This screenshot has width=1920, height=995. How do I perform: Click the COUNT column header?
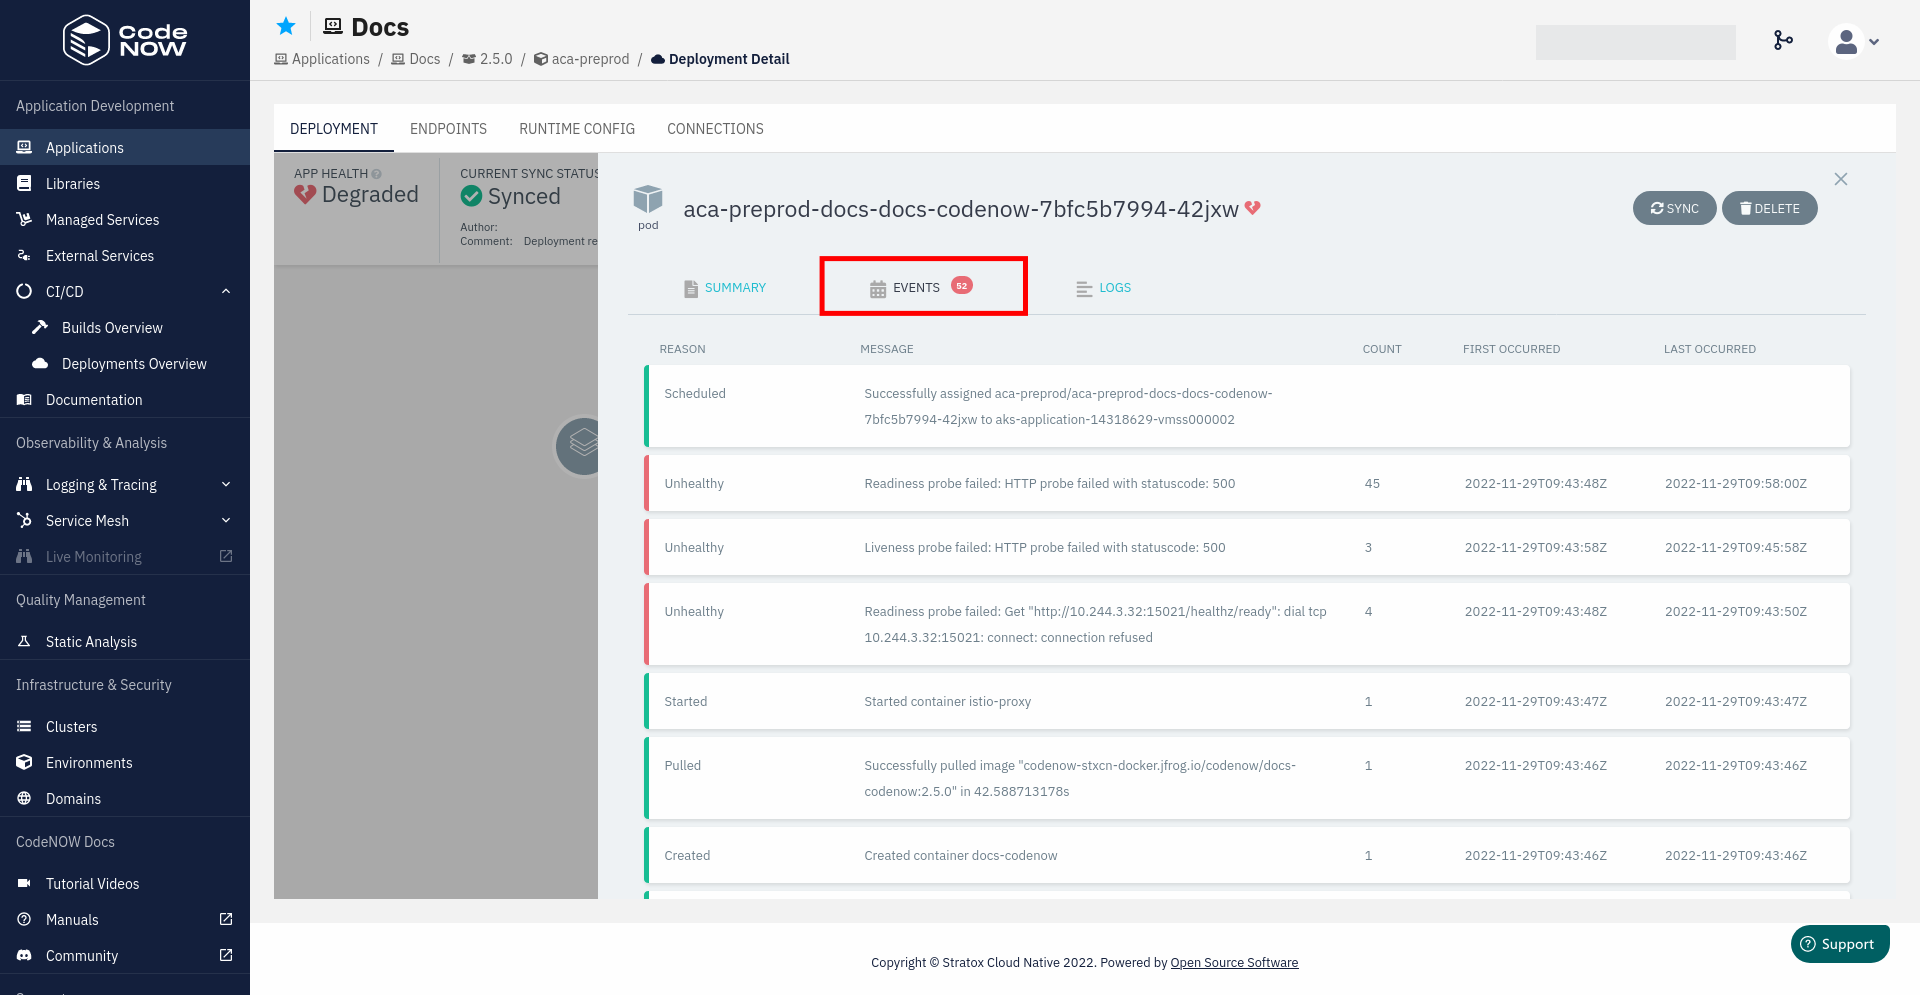tap(1382, 349)
